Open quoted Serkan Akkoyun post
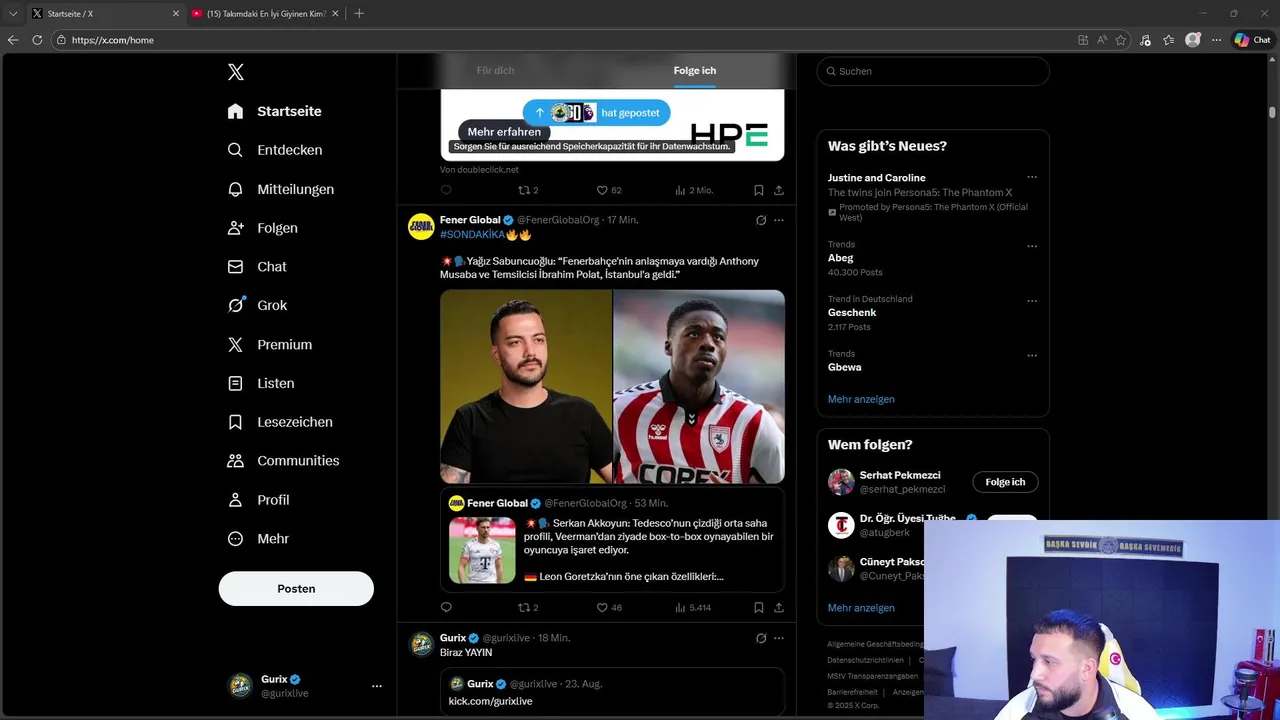The image size is (1280, 720). 612,540
